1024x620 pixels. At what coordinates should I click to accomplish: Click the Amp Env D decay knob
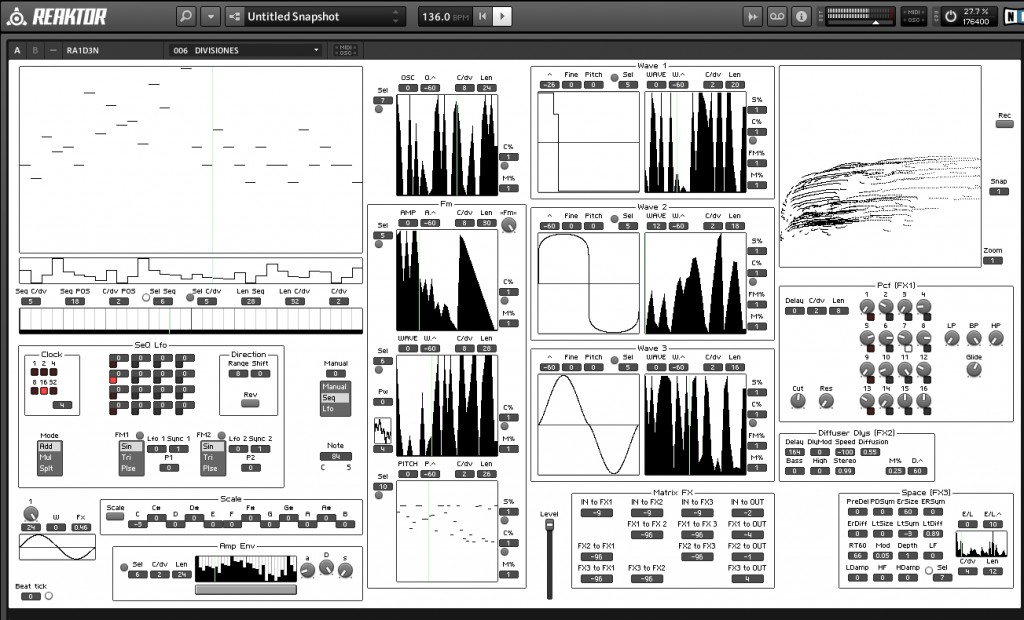pyautogui.click(x=327, y=567)
